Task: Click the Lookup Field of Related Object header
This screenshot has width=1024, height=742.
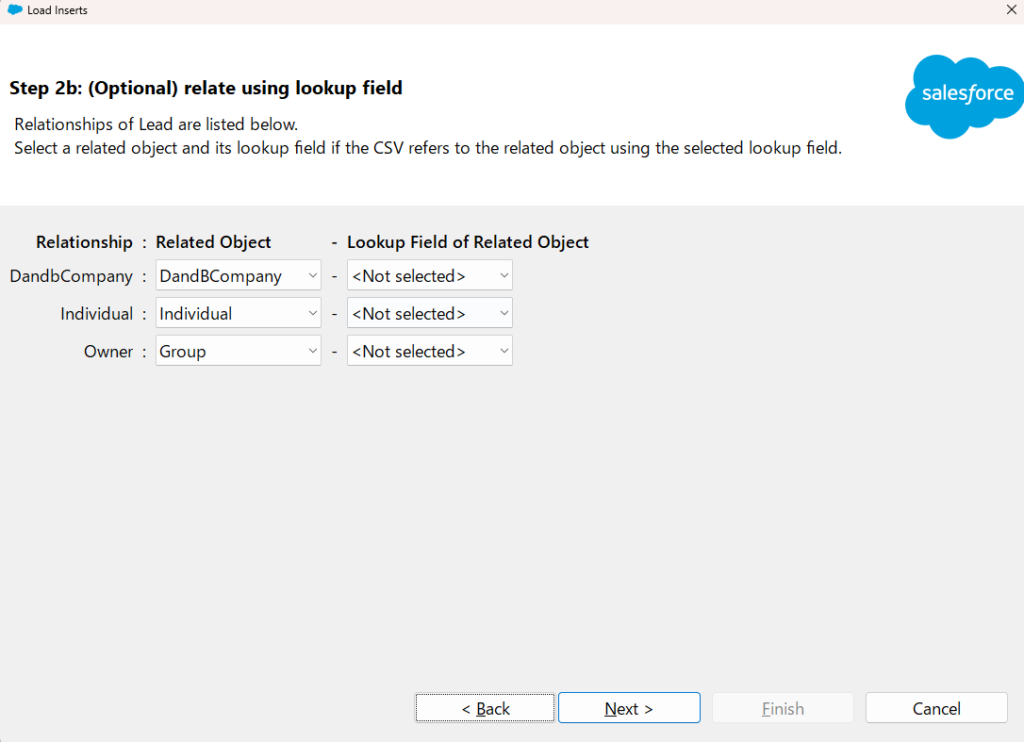Action: coord(468,242)
